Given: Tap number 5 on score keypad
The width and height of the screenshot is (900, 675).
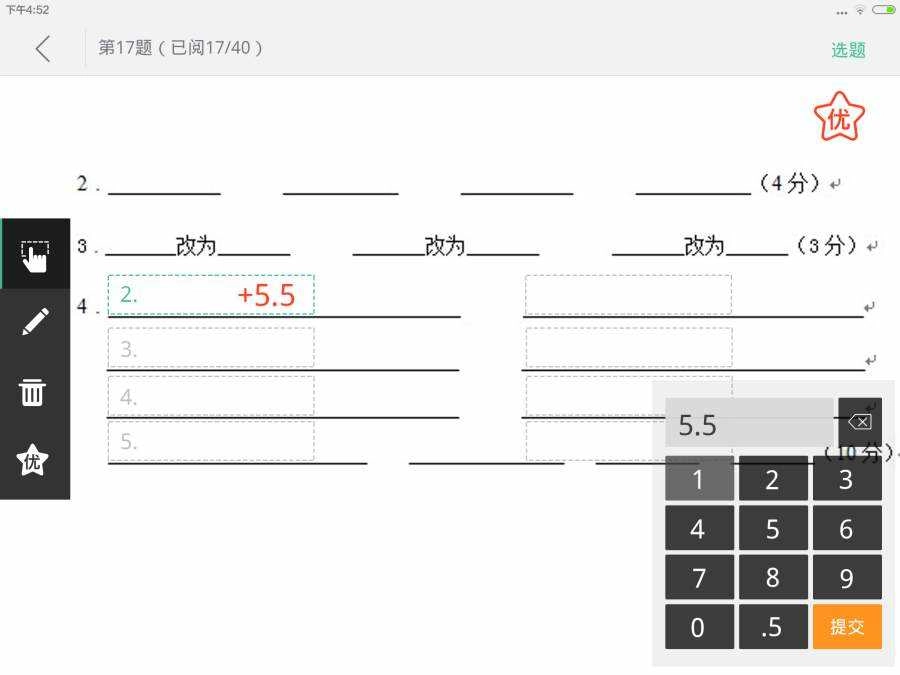Looking at the screenshot, I should pyautogui.click(x=773, y=528).
